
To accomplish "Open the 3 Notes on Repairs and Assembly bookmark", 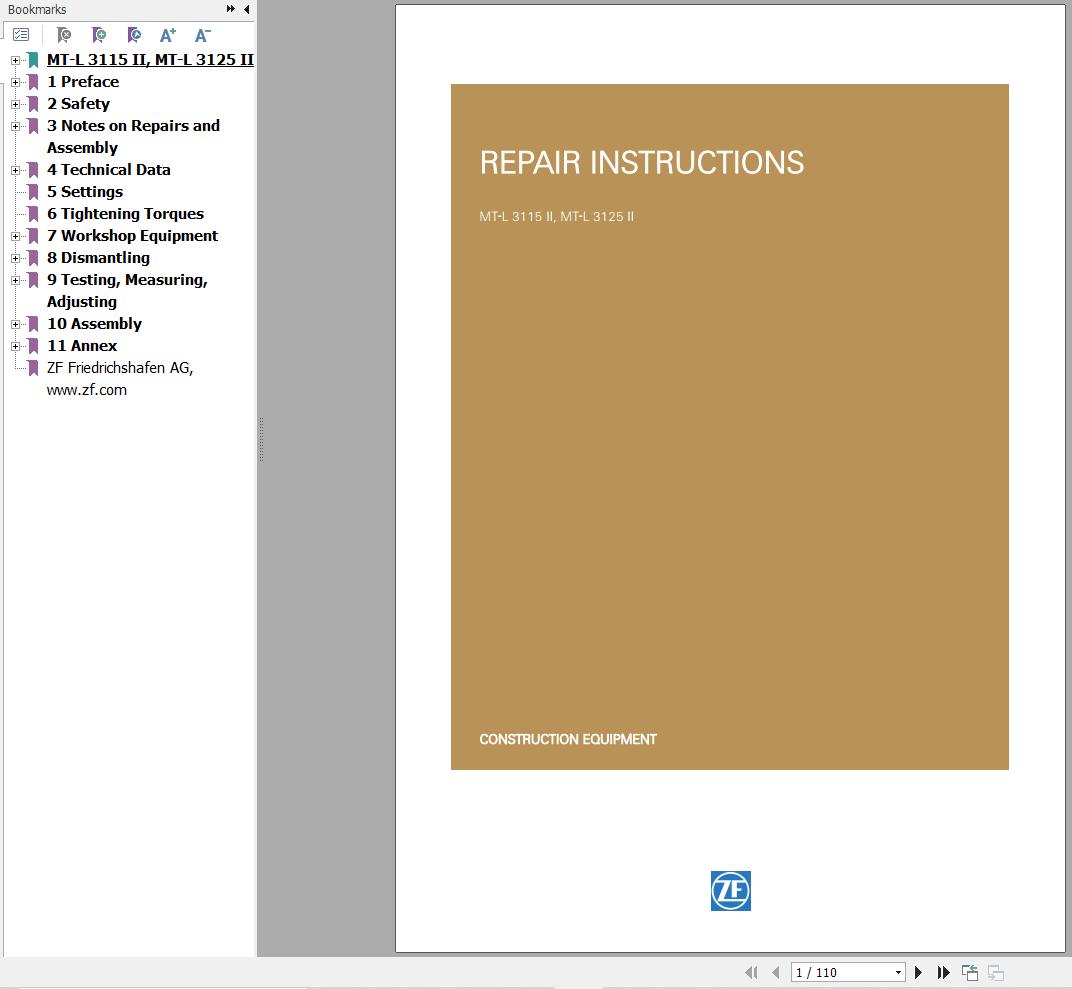I will click(133, 137).
